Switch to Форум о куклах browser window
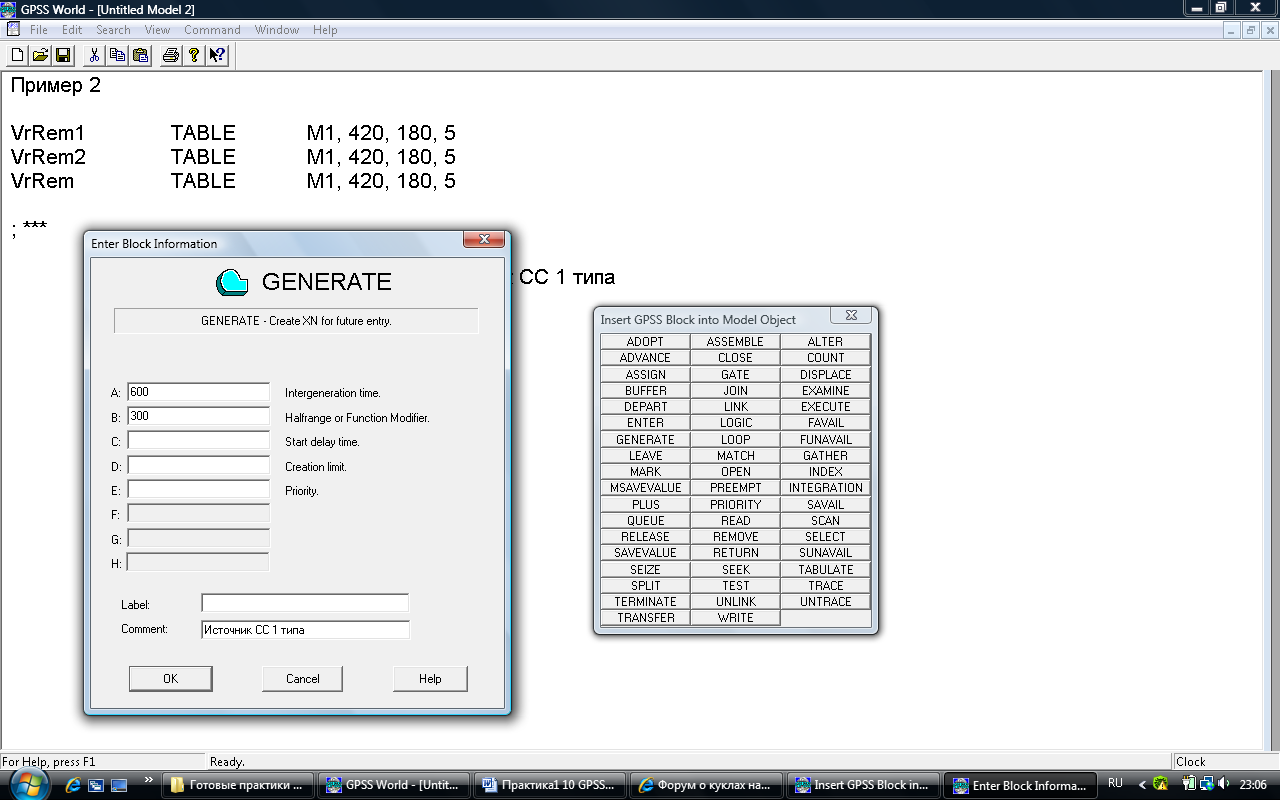Viewport: 1280px width, 800px height. [706, 785]
